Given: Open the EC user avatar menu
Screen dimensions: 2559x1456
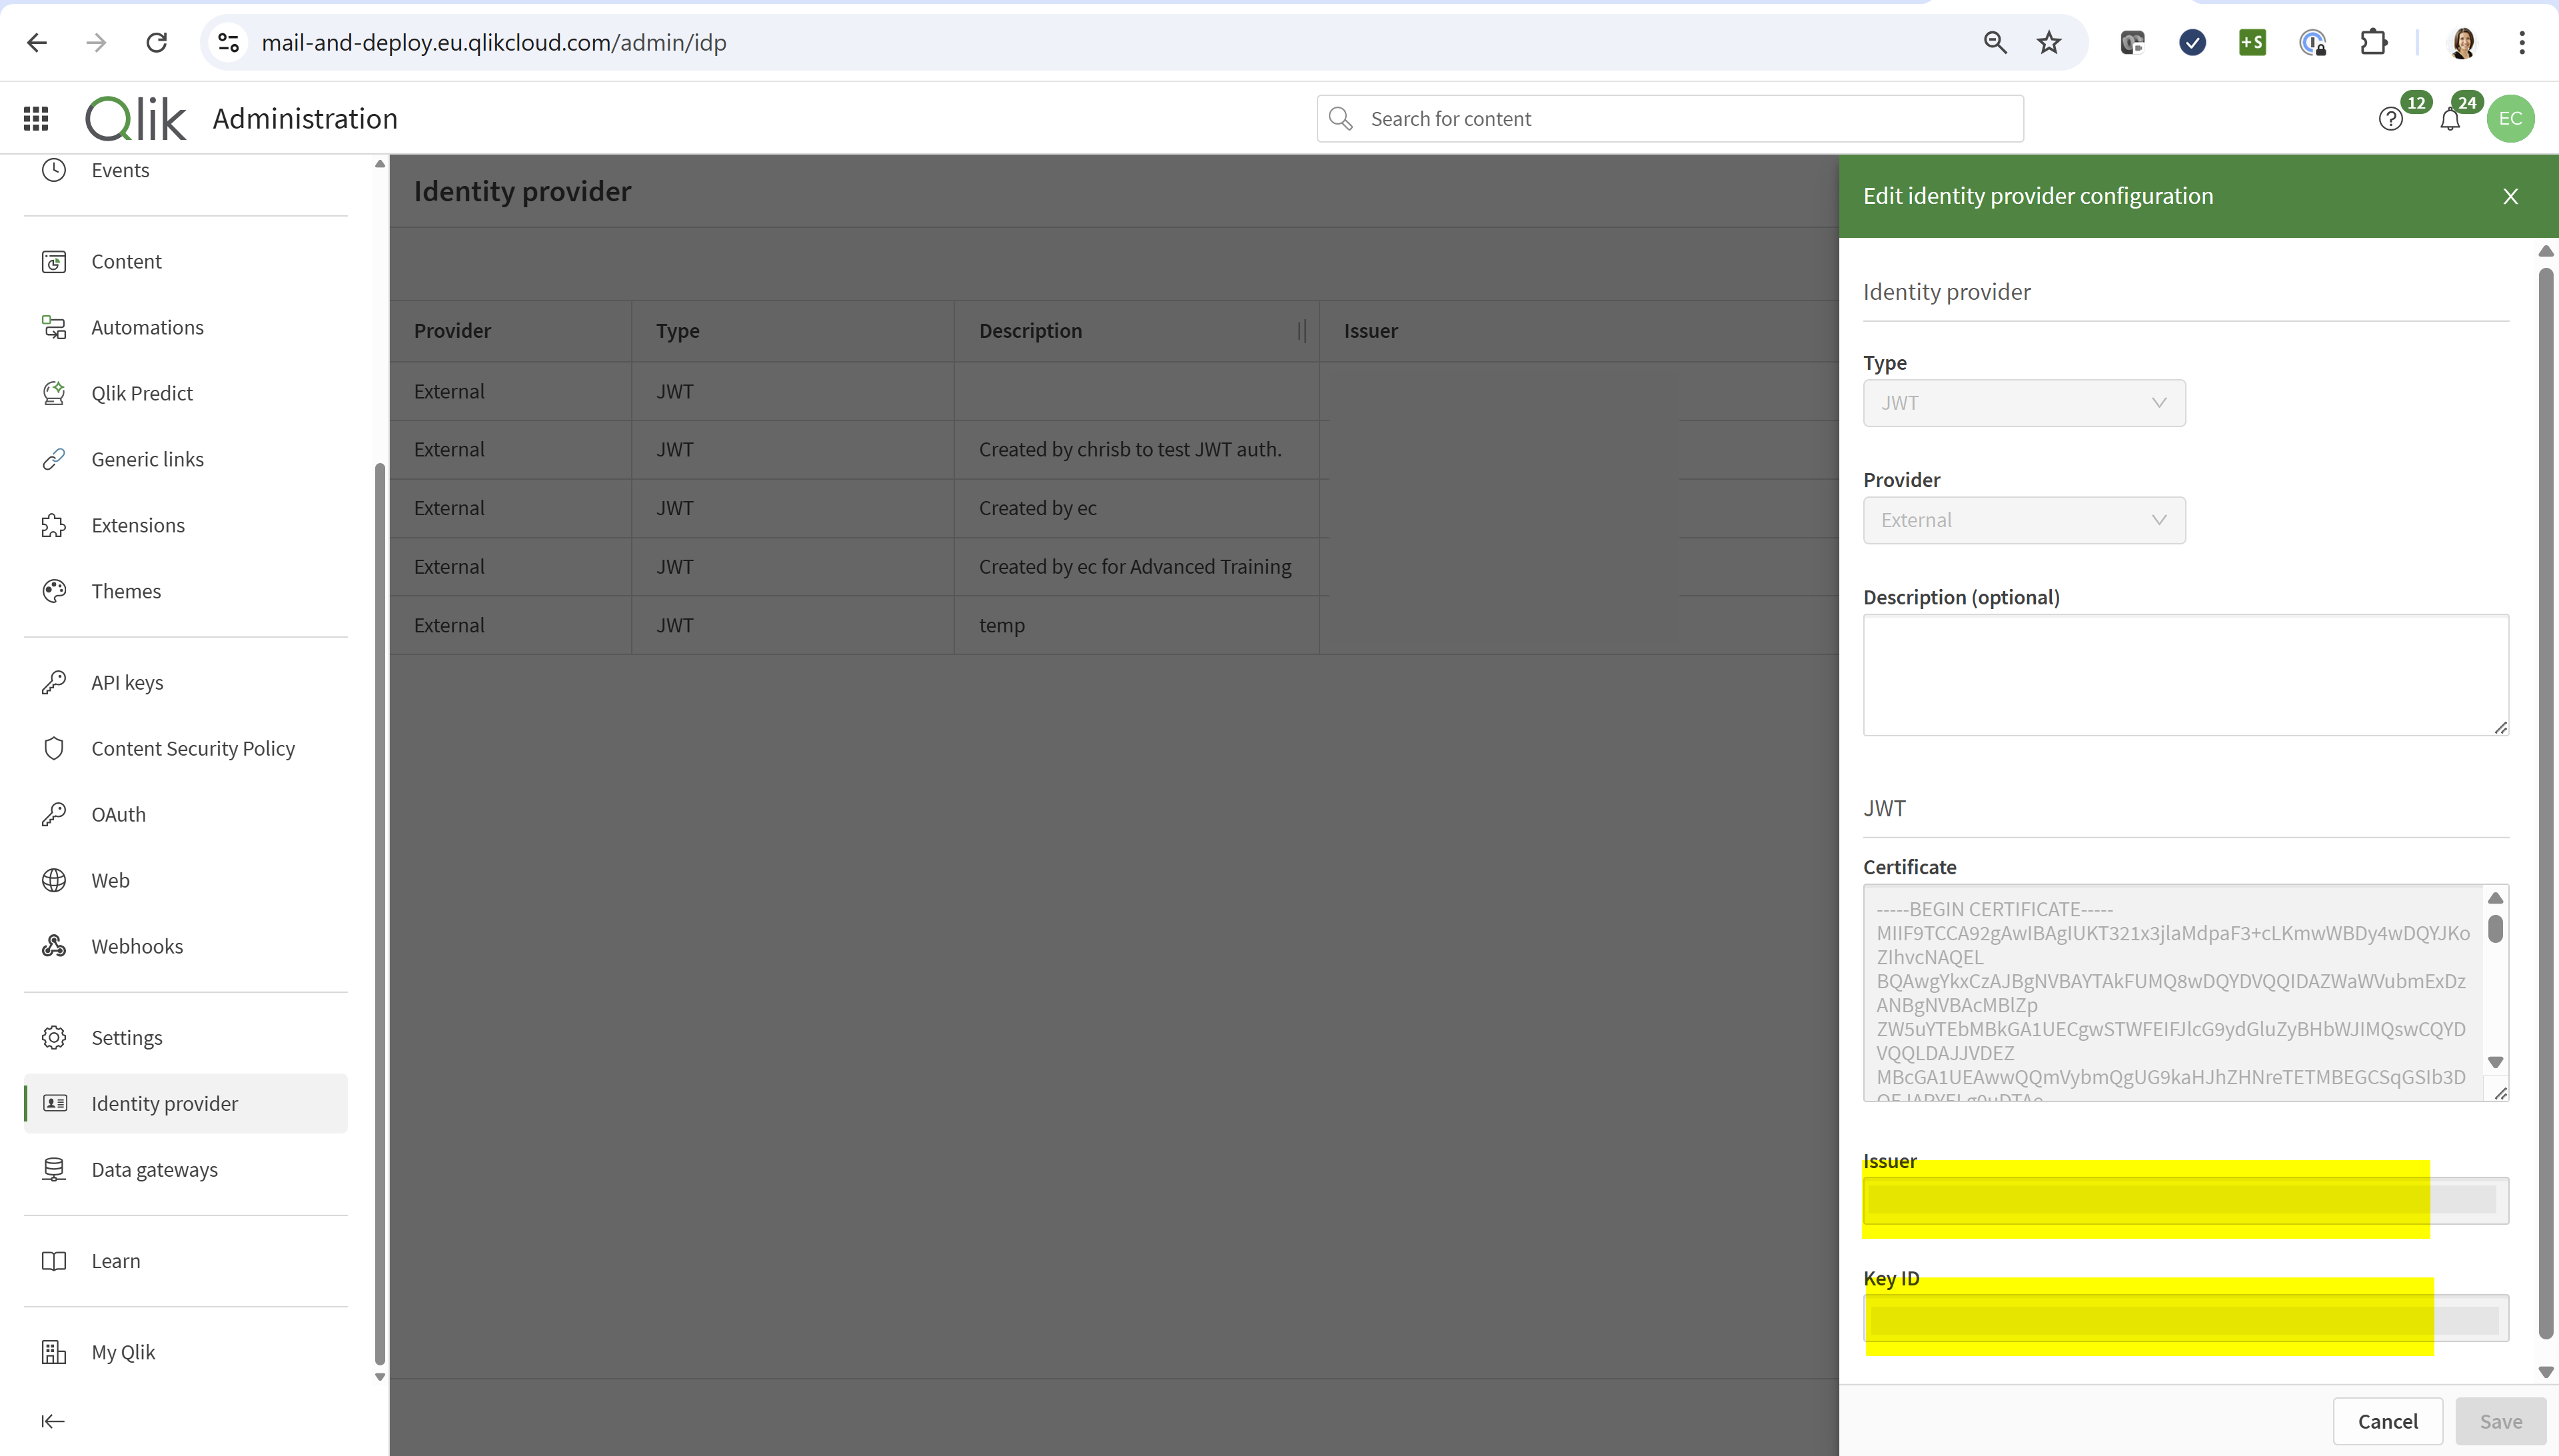Looking at the screenshot, I should coord(2510,119).
